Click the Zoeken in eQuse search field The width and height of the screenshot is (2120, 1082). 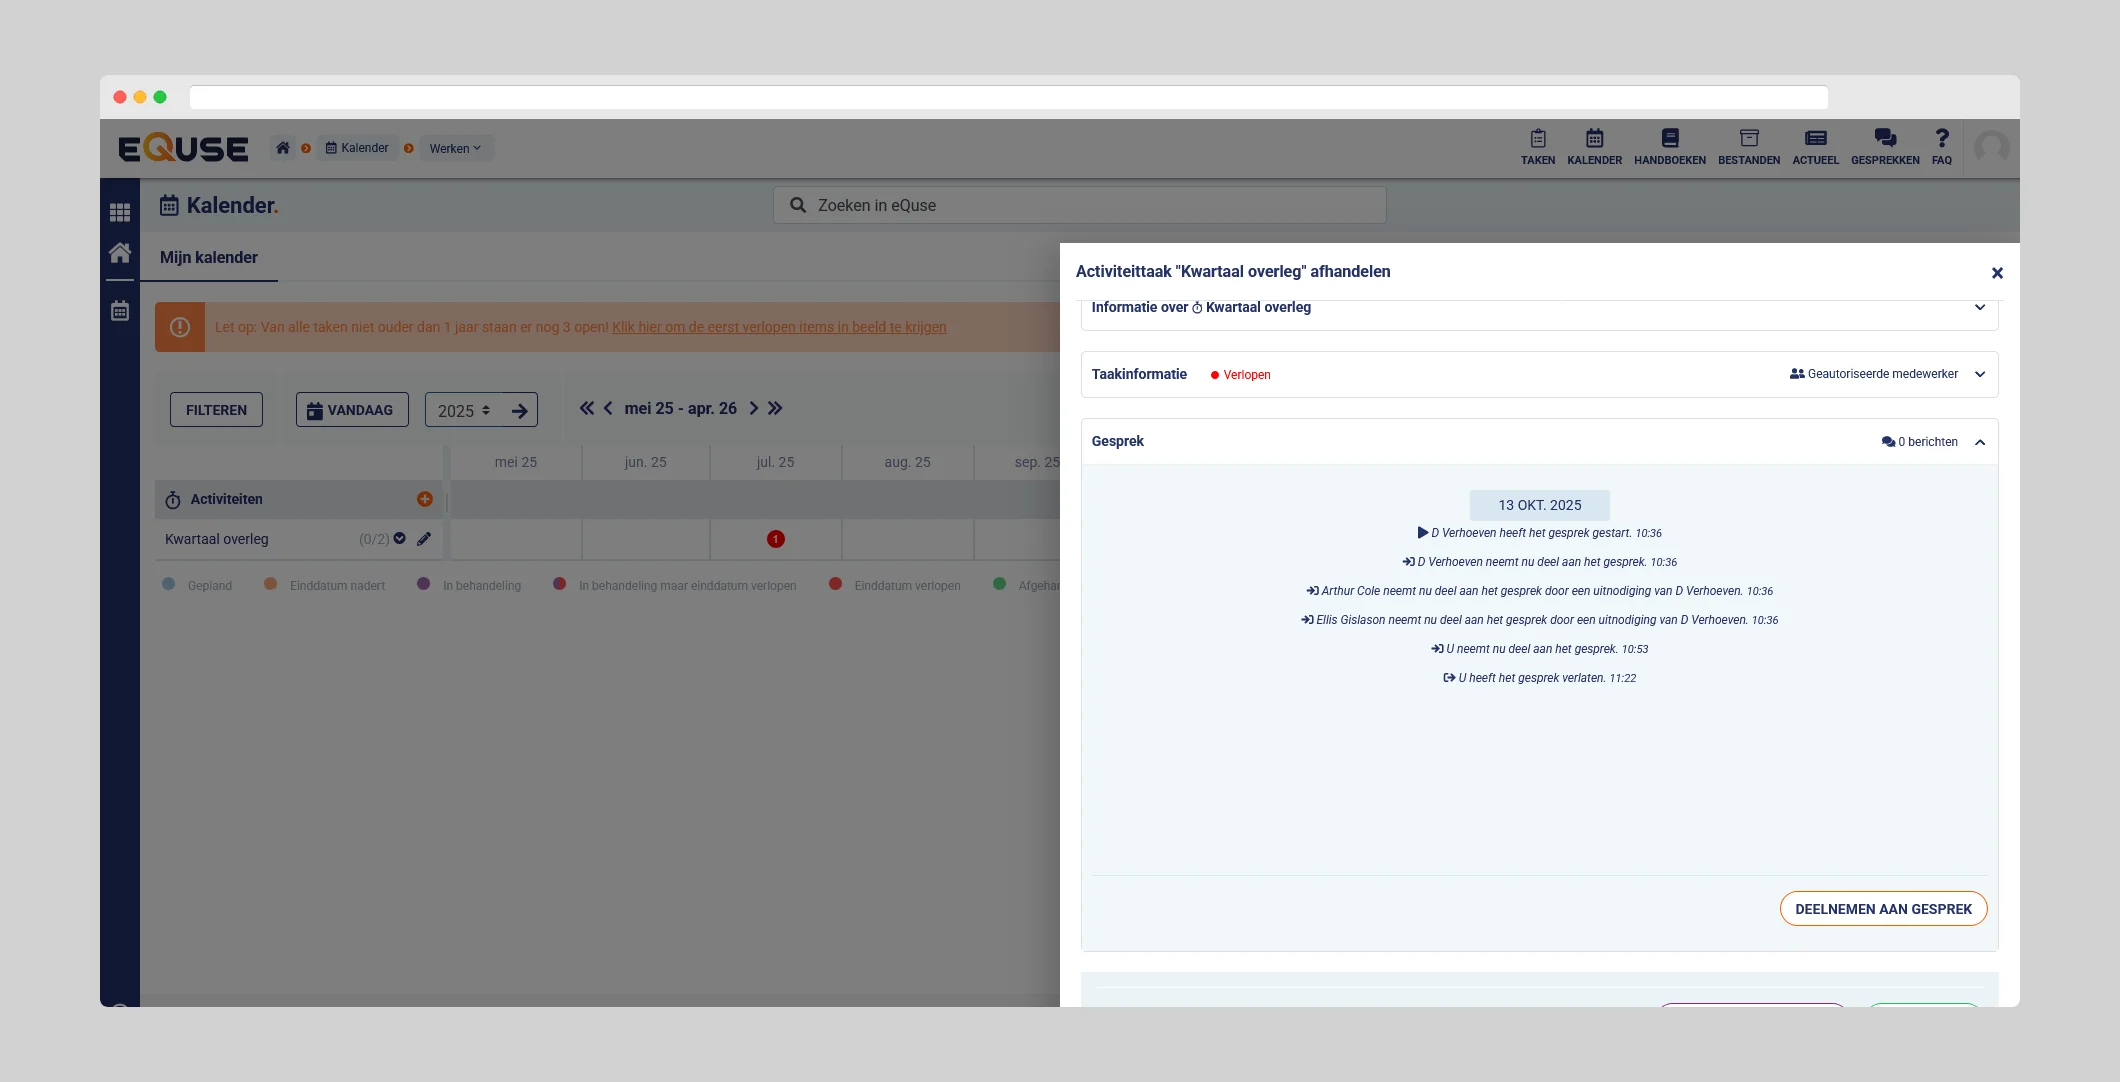pos(1079,205)
